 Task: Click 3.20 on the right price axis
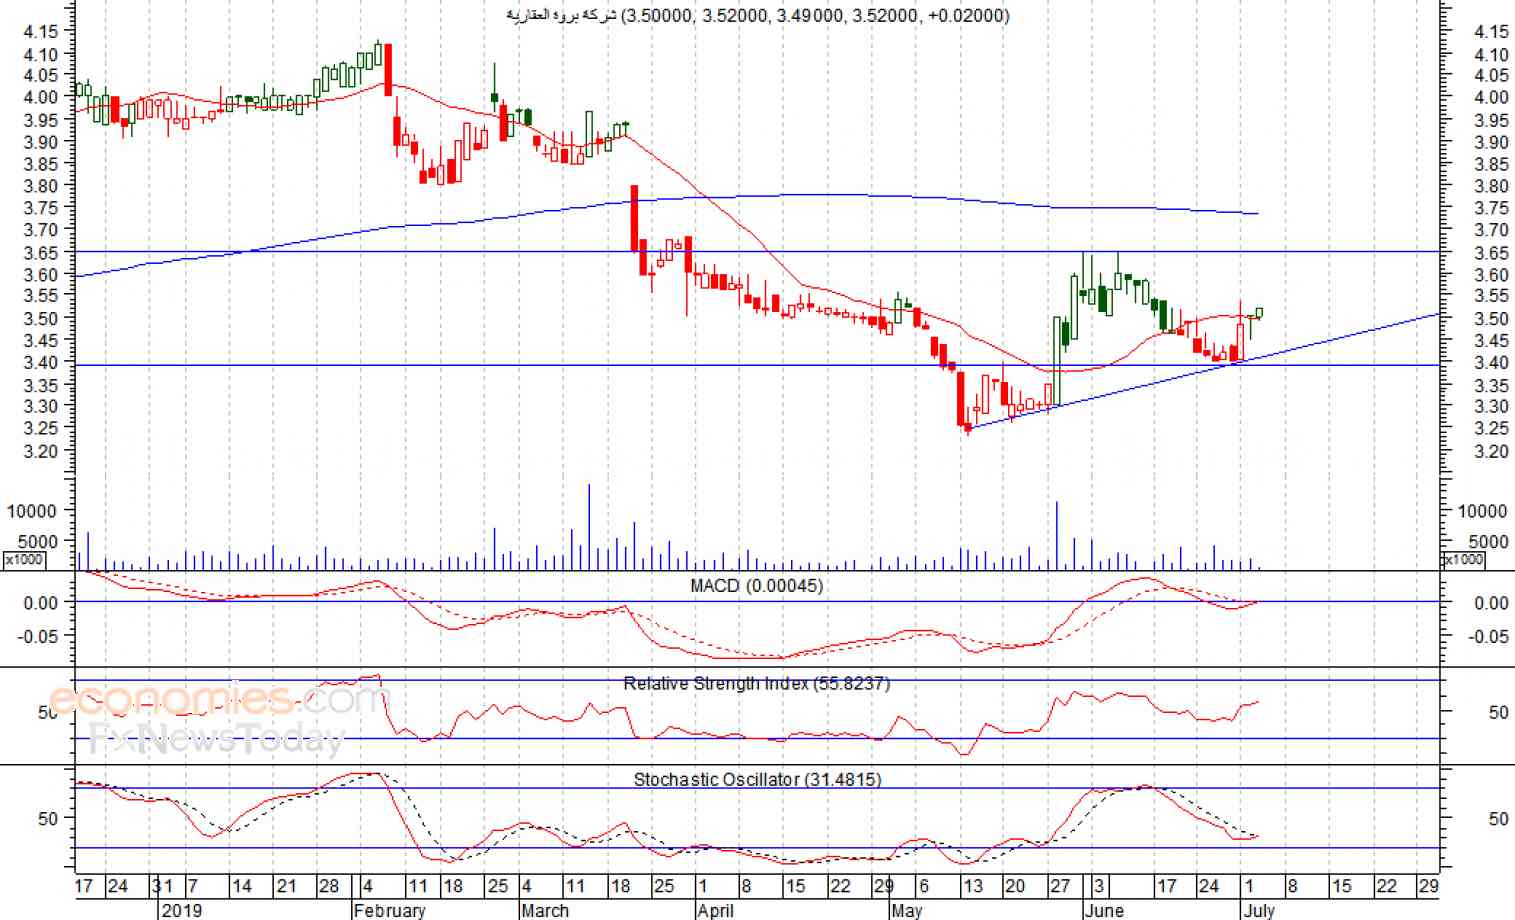pos(1491,451)
